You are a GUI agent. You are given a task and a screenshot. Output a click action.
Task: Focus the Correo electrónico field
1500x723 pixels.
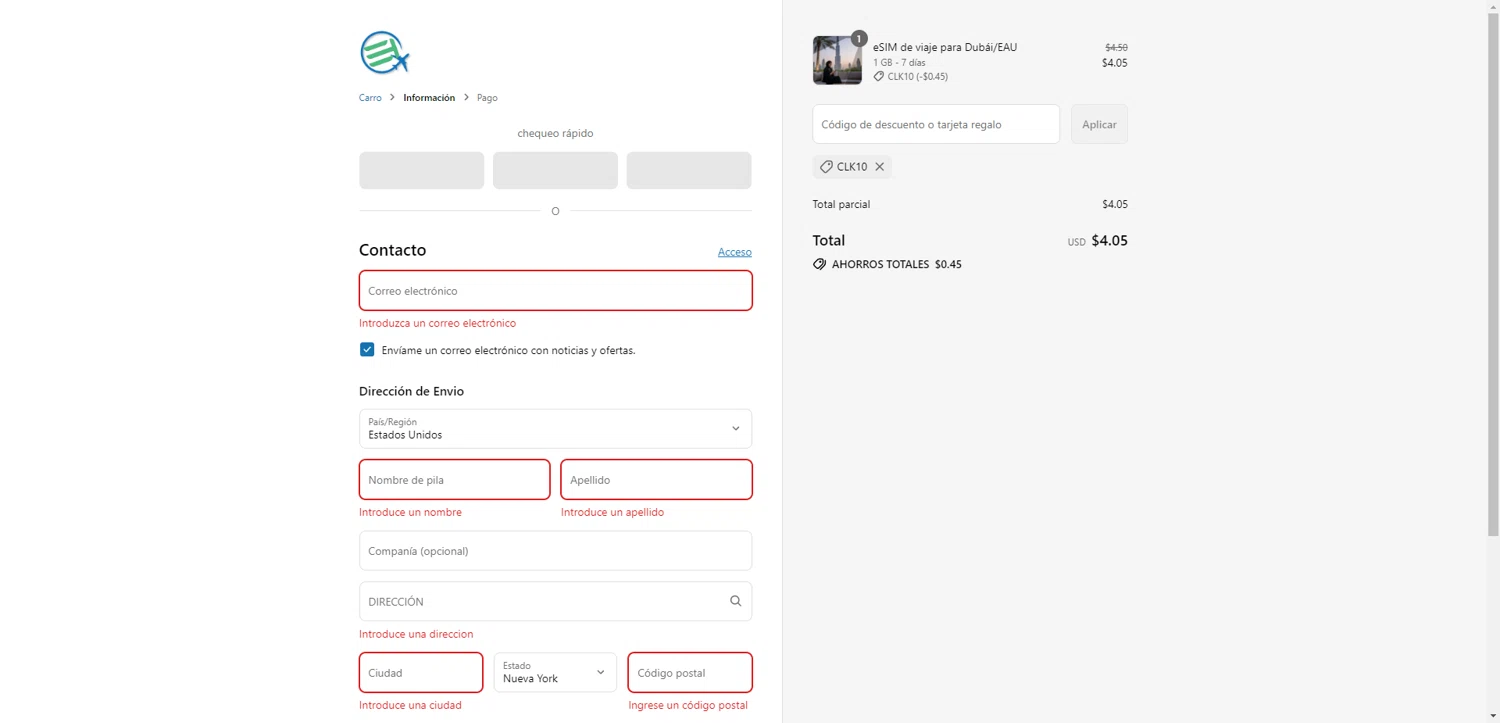(555, 291)
